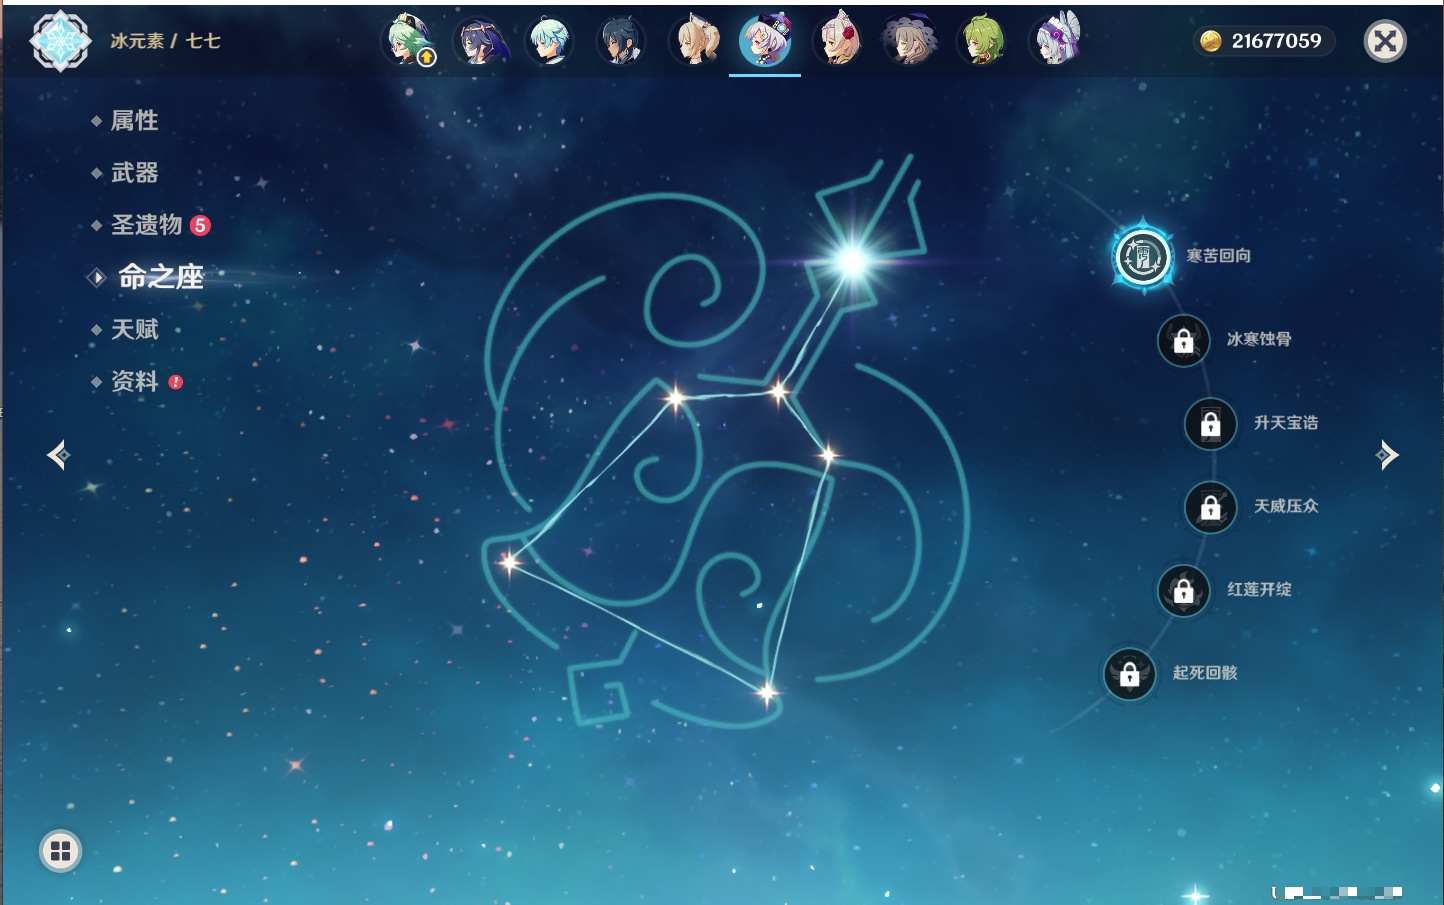Choose the blonde ponytail character avatar
The width and height of the screenshot is (1444, 905).
coord(695,41)
